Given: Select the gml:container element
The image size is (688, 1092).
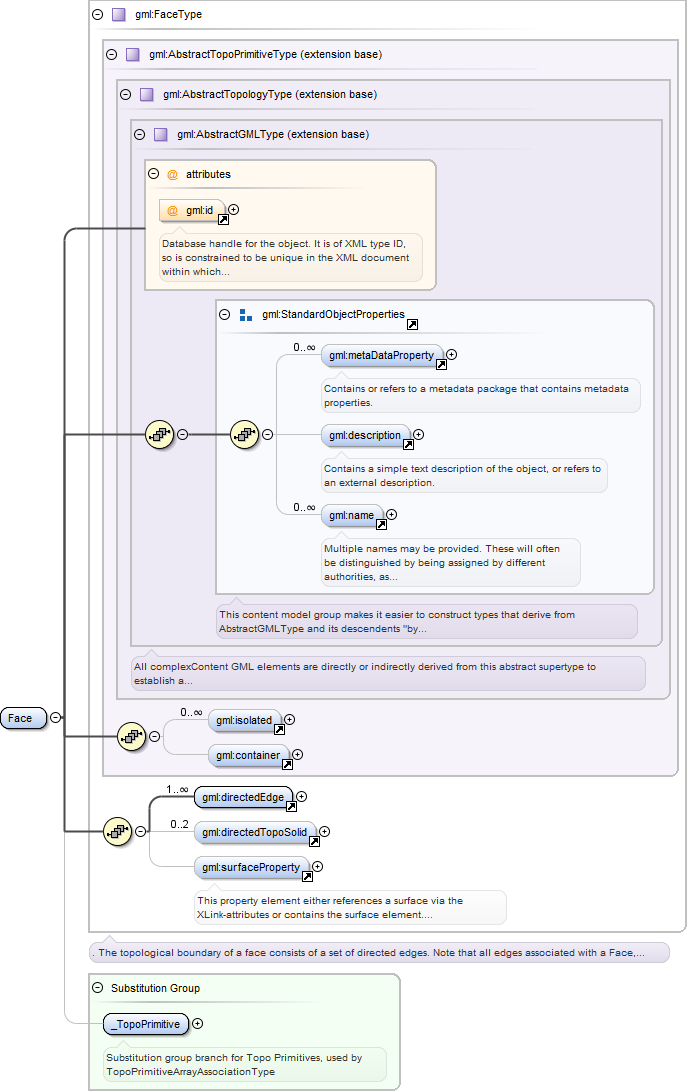Looking at the screenshot, I should click(x=249, y=755).
